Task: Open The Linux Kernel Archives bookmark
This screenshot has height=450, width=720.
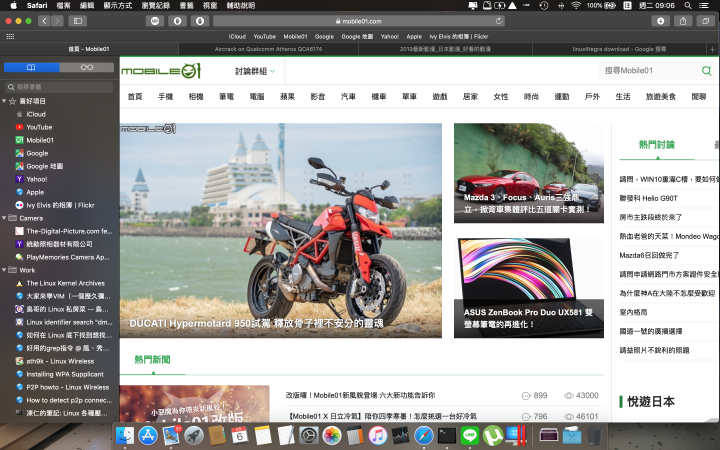Action: tap(65, 283)
